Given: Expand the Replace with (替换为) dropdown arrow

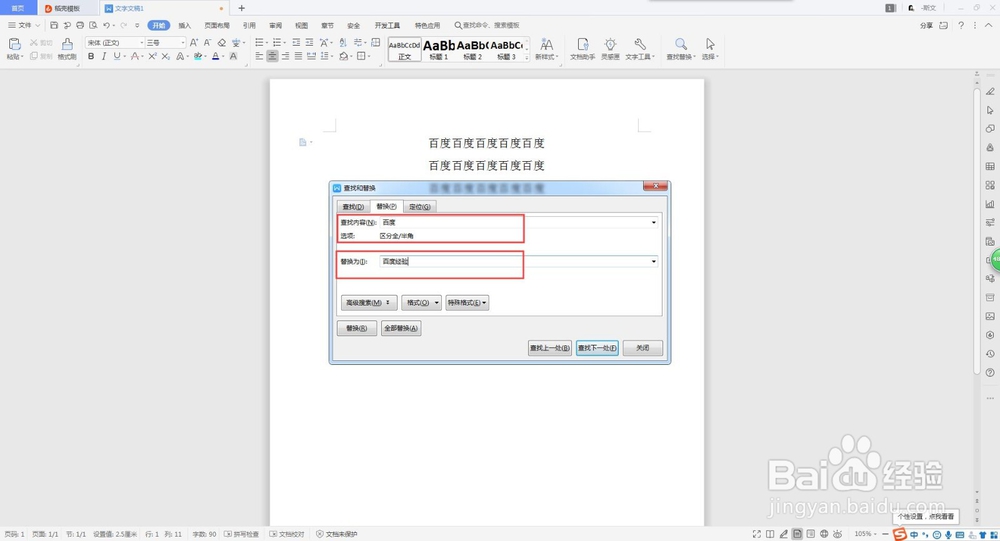Looking at the screenshot, I should coord(654,262).
